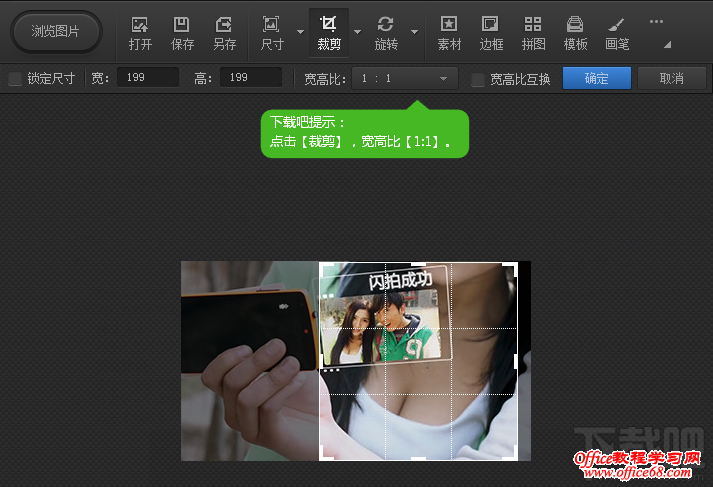Open the 模板 template tool

tap(575, 32)
